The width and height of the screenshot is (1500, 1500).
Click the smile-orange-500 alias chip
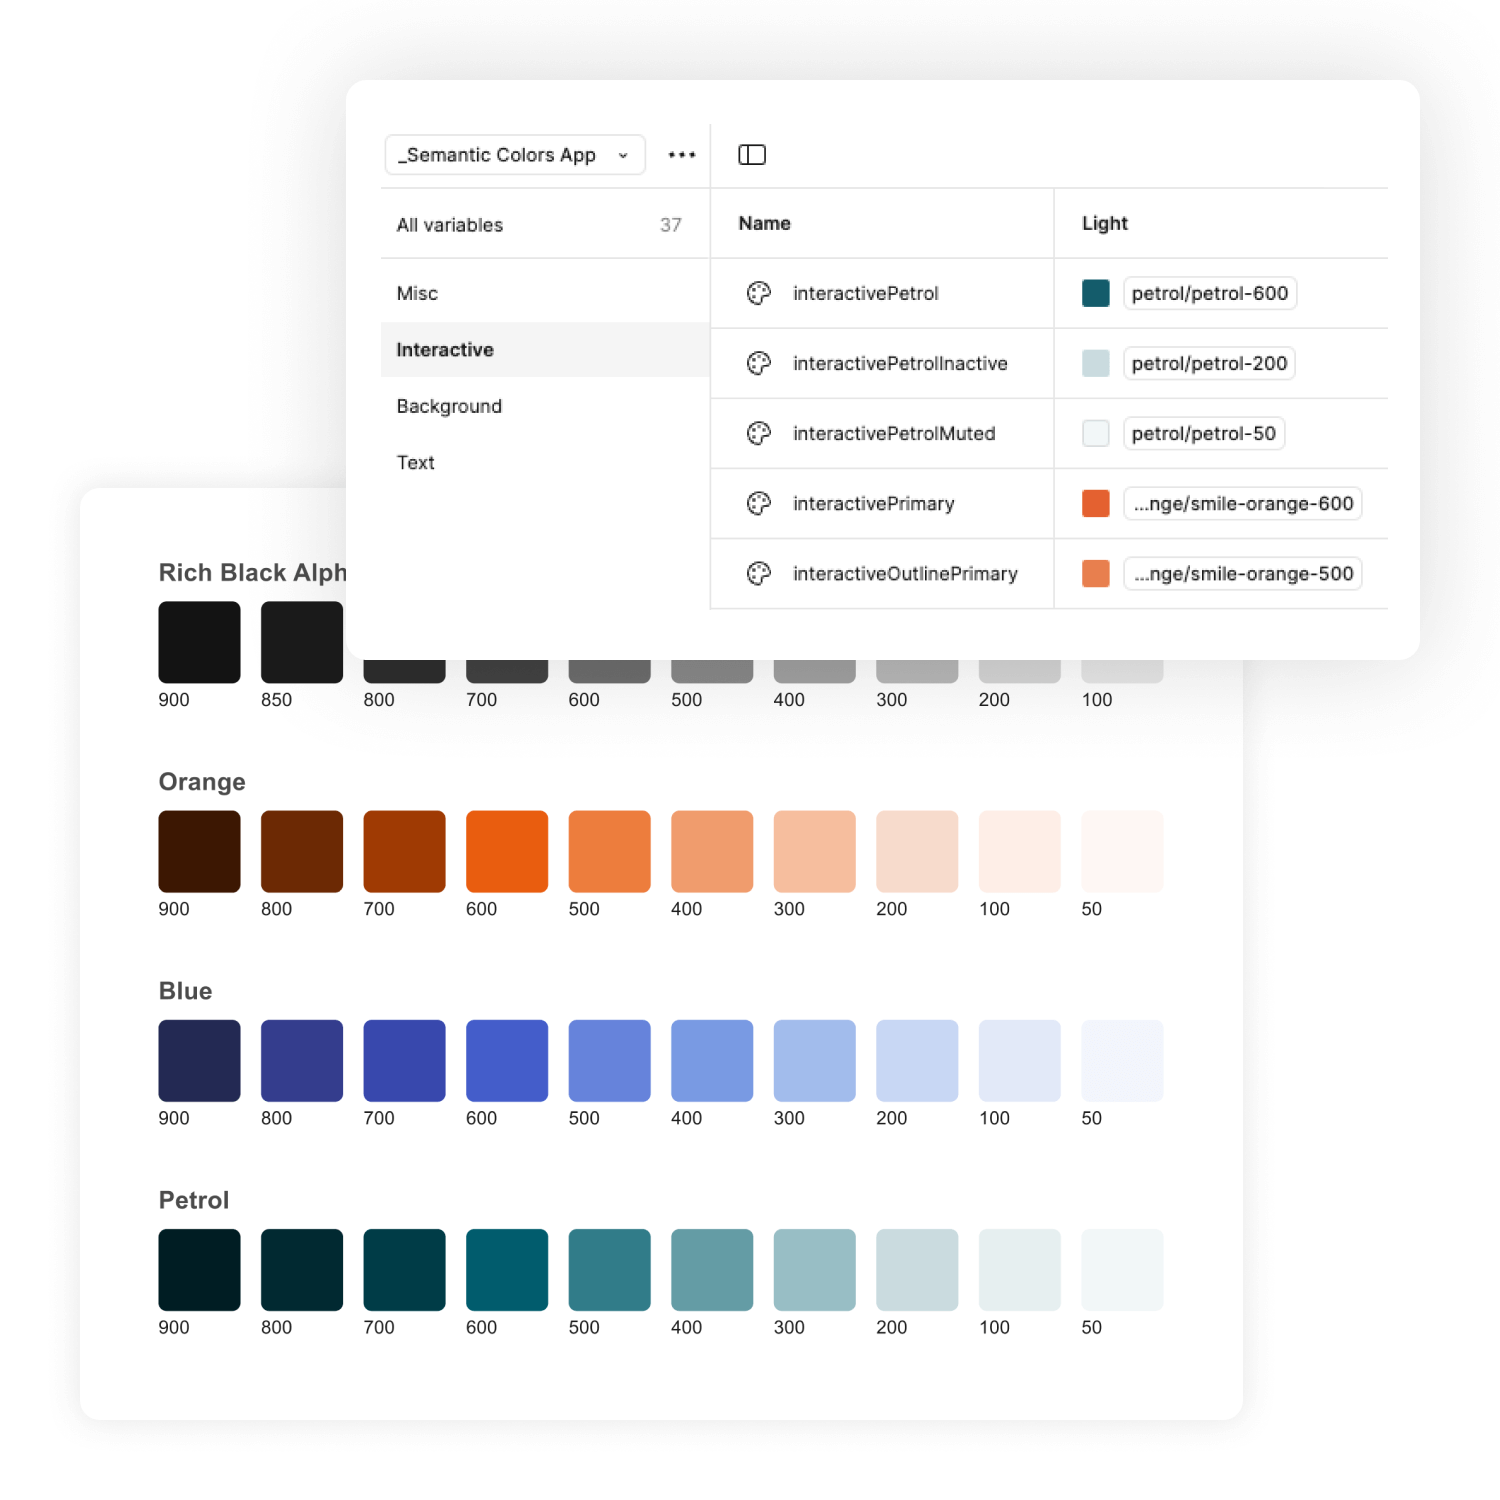click(1243, 573)
